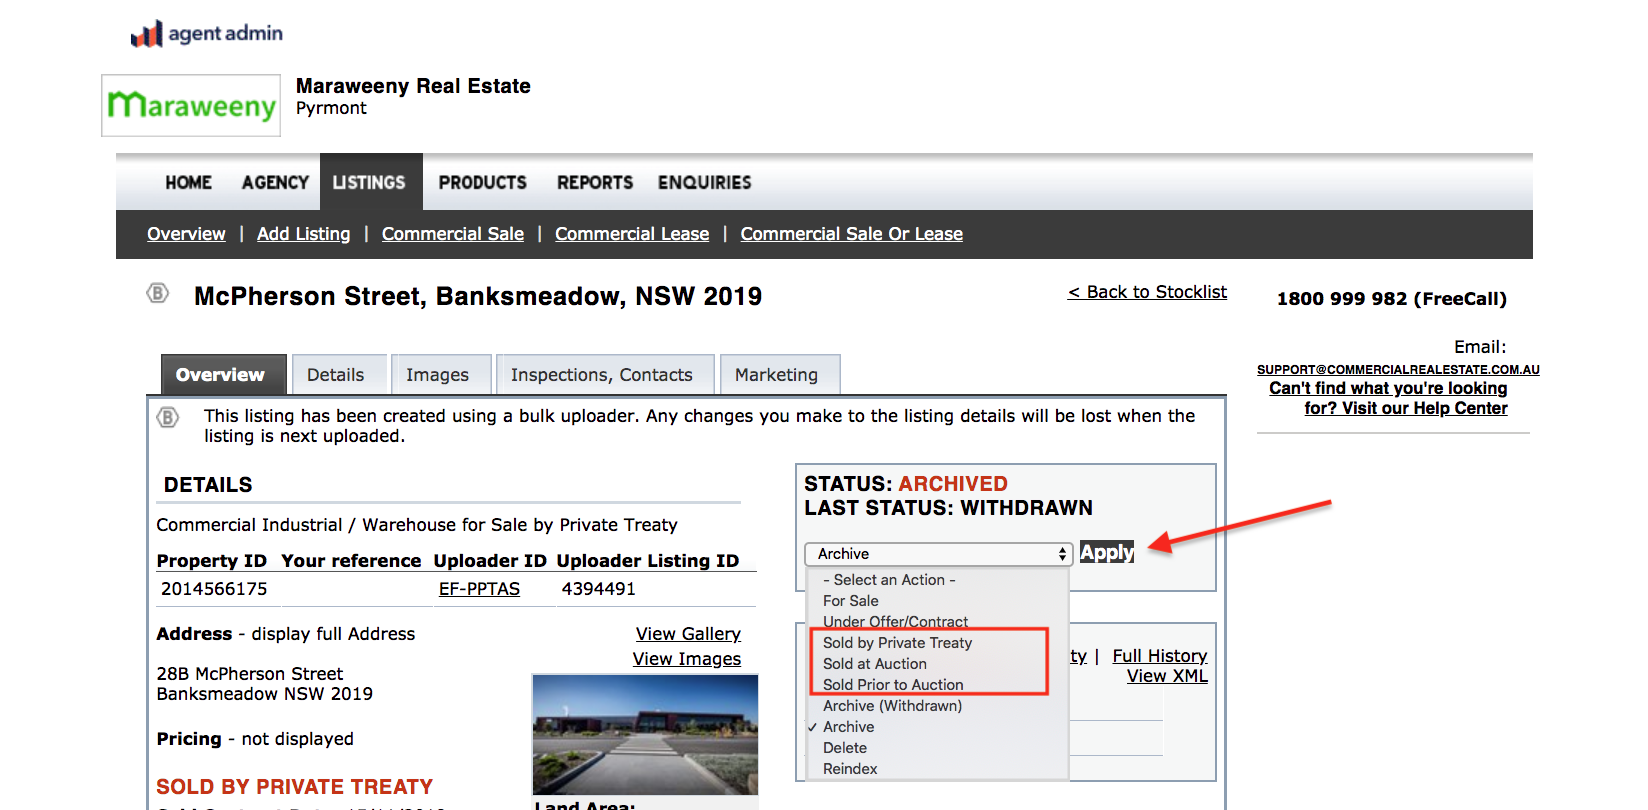Open the View XML link
Image resolution: width=1648 pixels, height=810 pixels.
point(1167,676)
